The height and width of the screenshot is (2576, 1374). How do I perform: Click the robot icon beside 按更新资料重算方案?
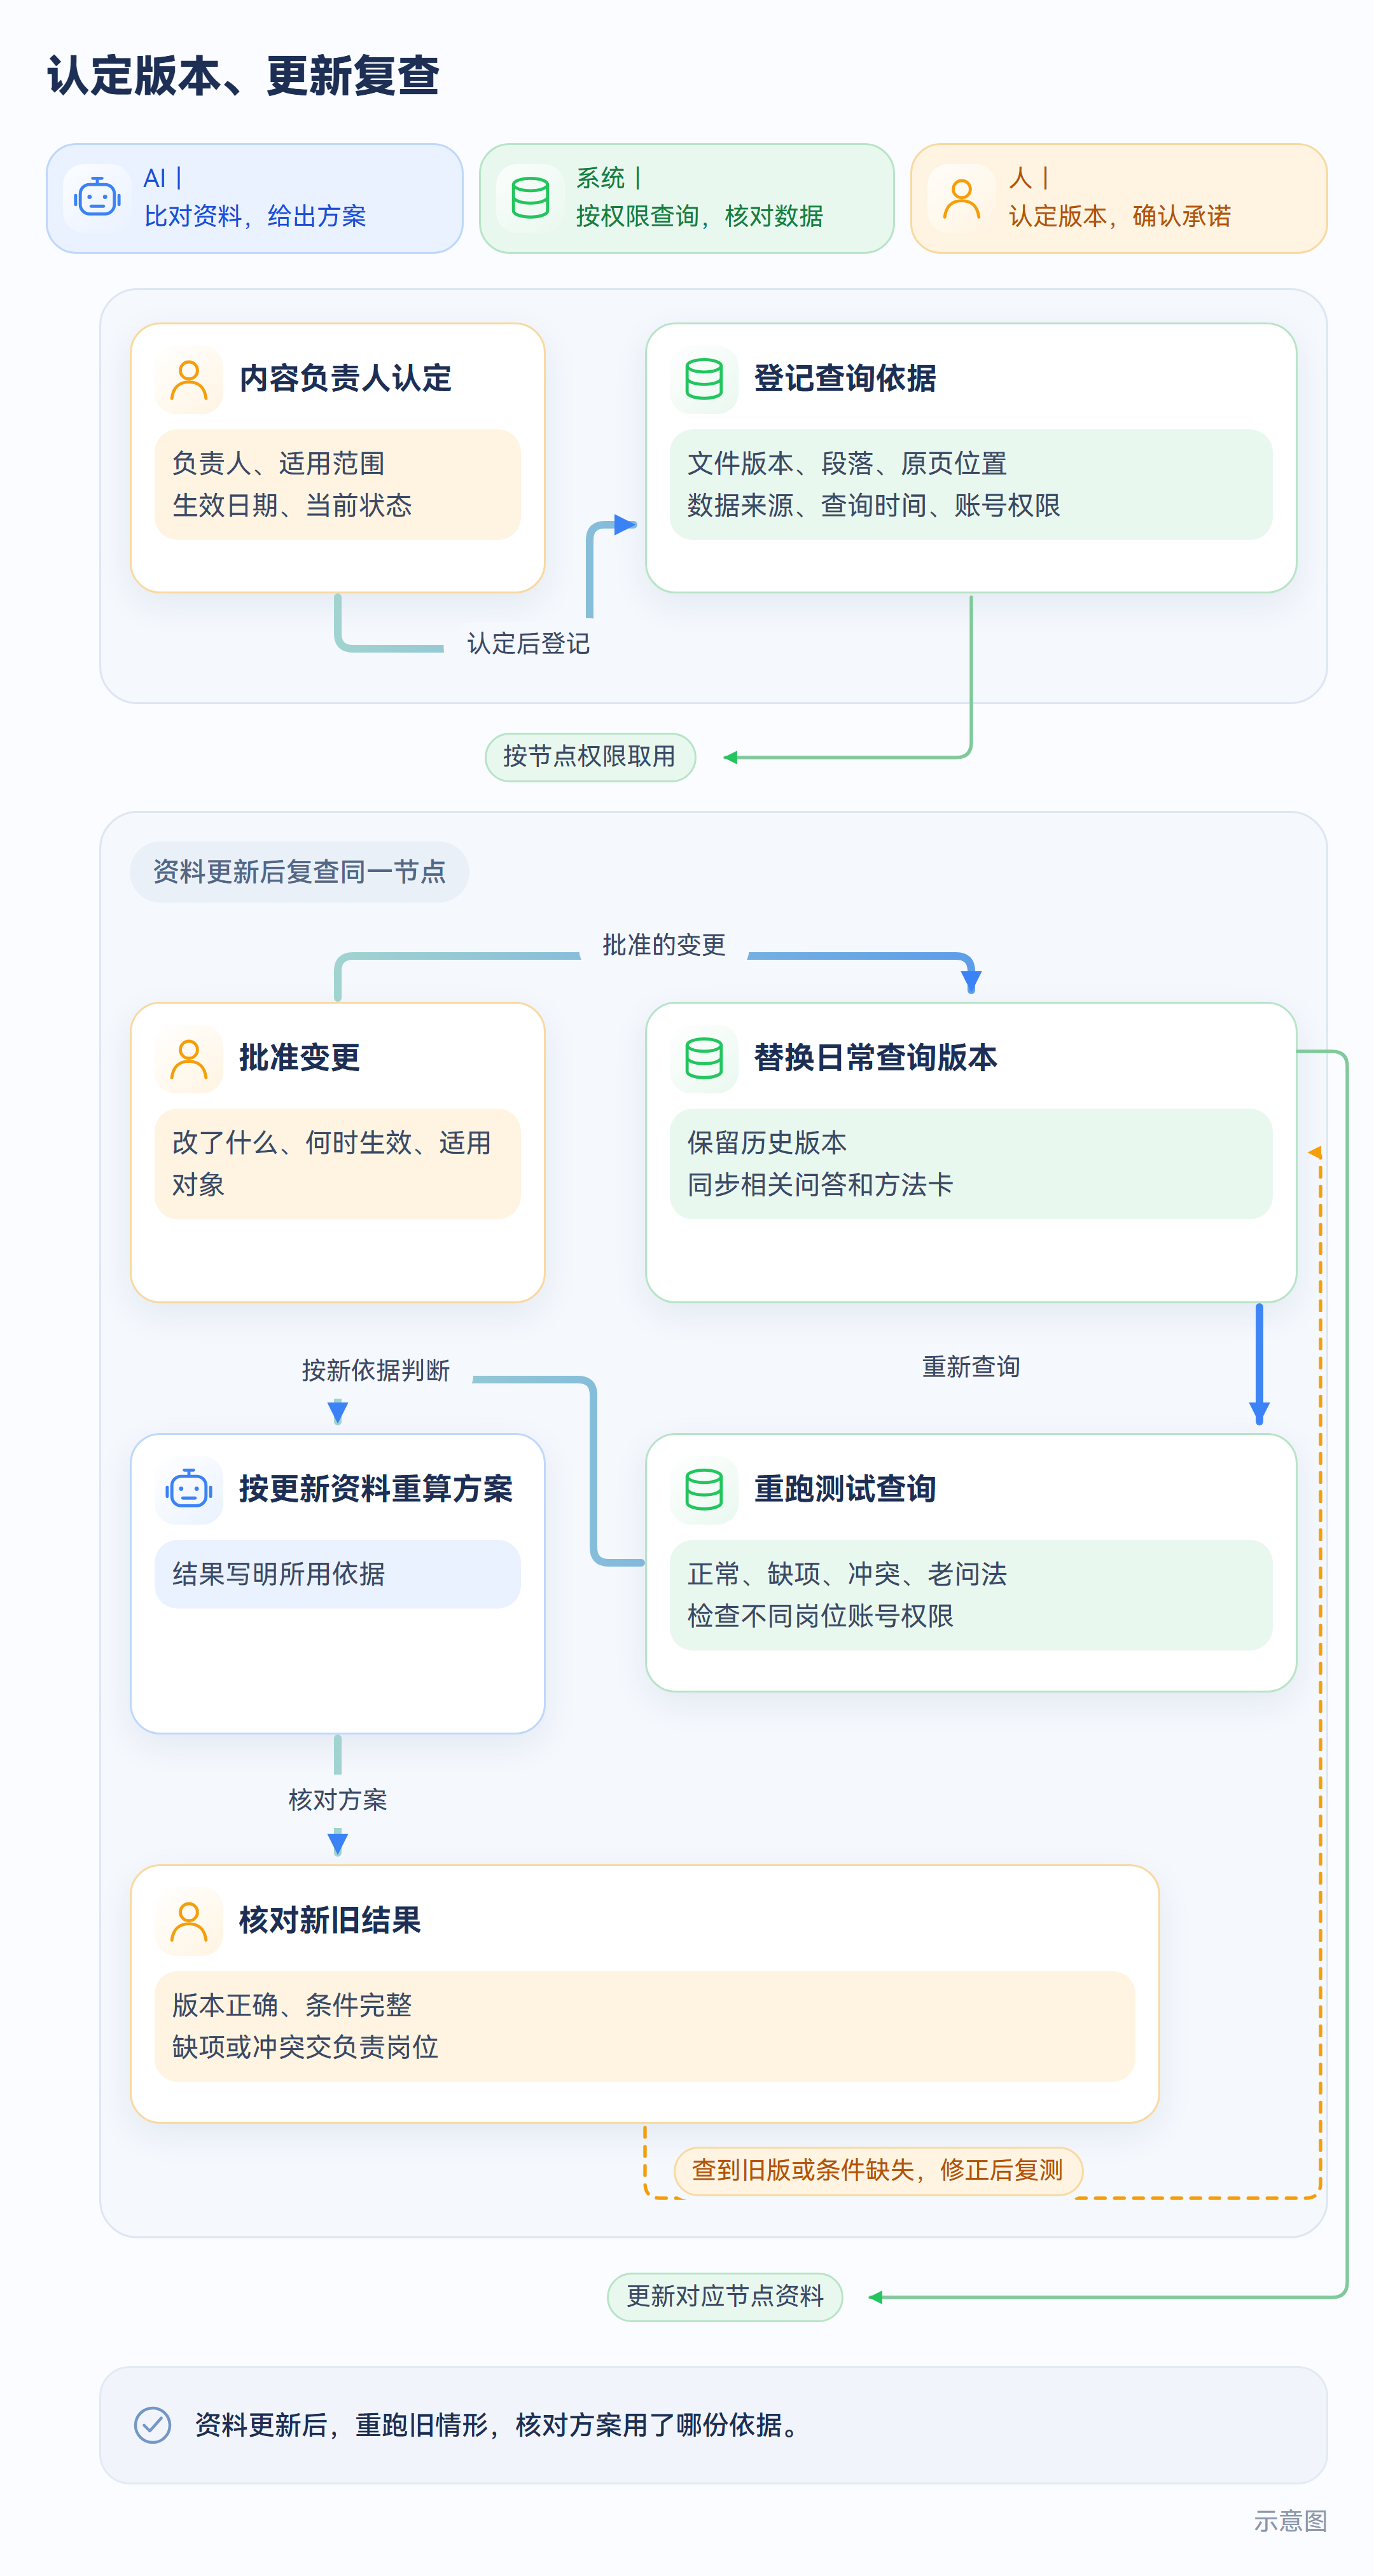(x=189, y=1490)
